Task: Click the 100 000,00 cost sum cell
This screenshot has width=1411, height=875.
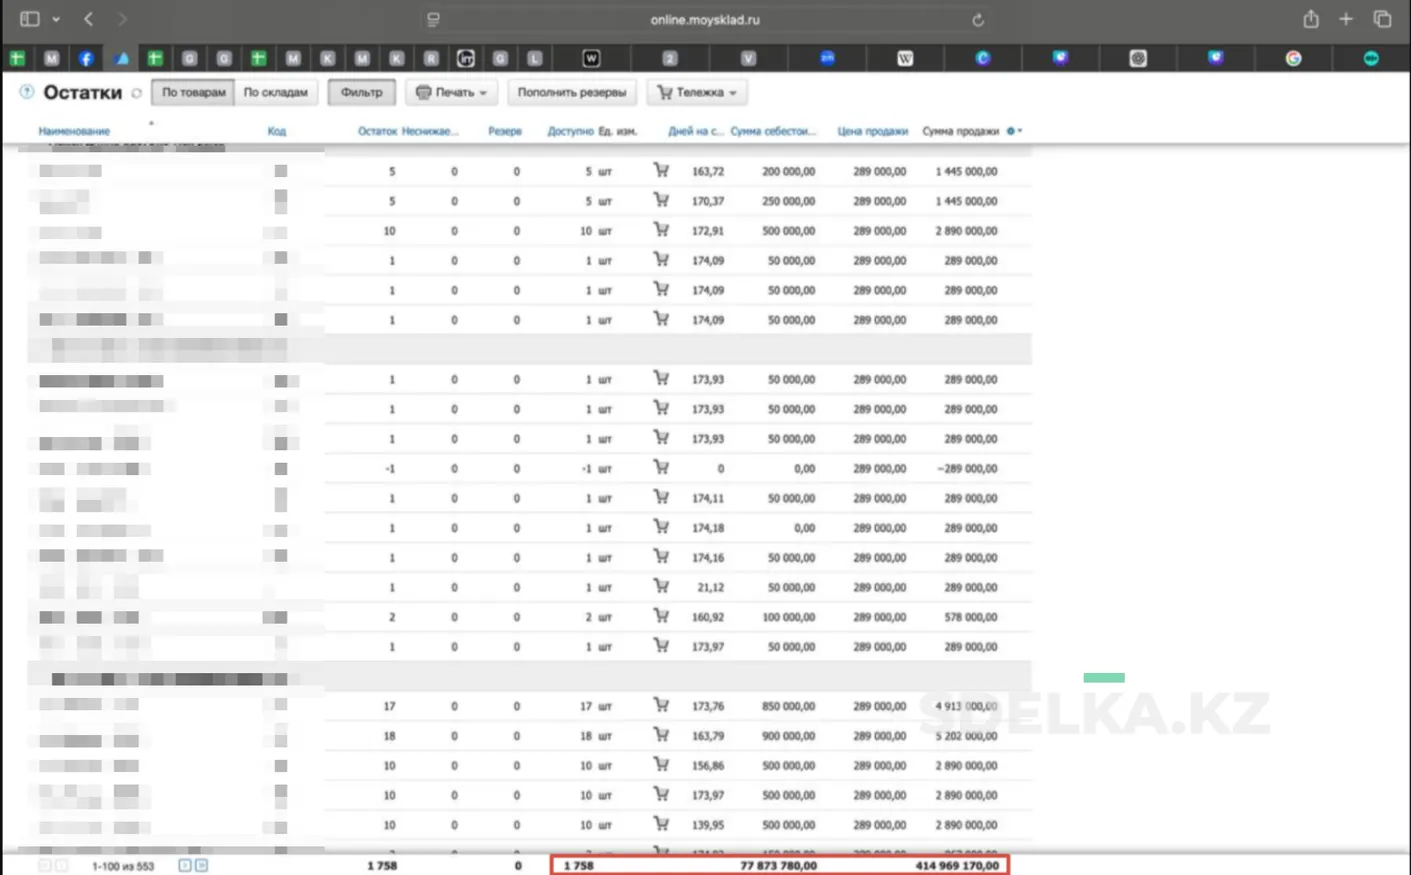Action: [x=788, y=617]
